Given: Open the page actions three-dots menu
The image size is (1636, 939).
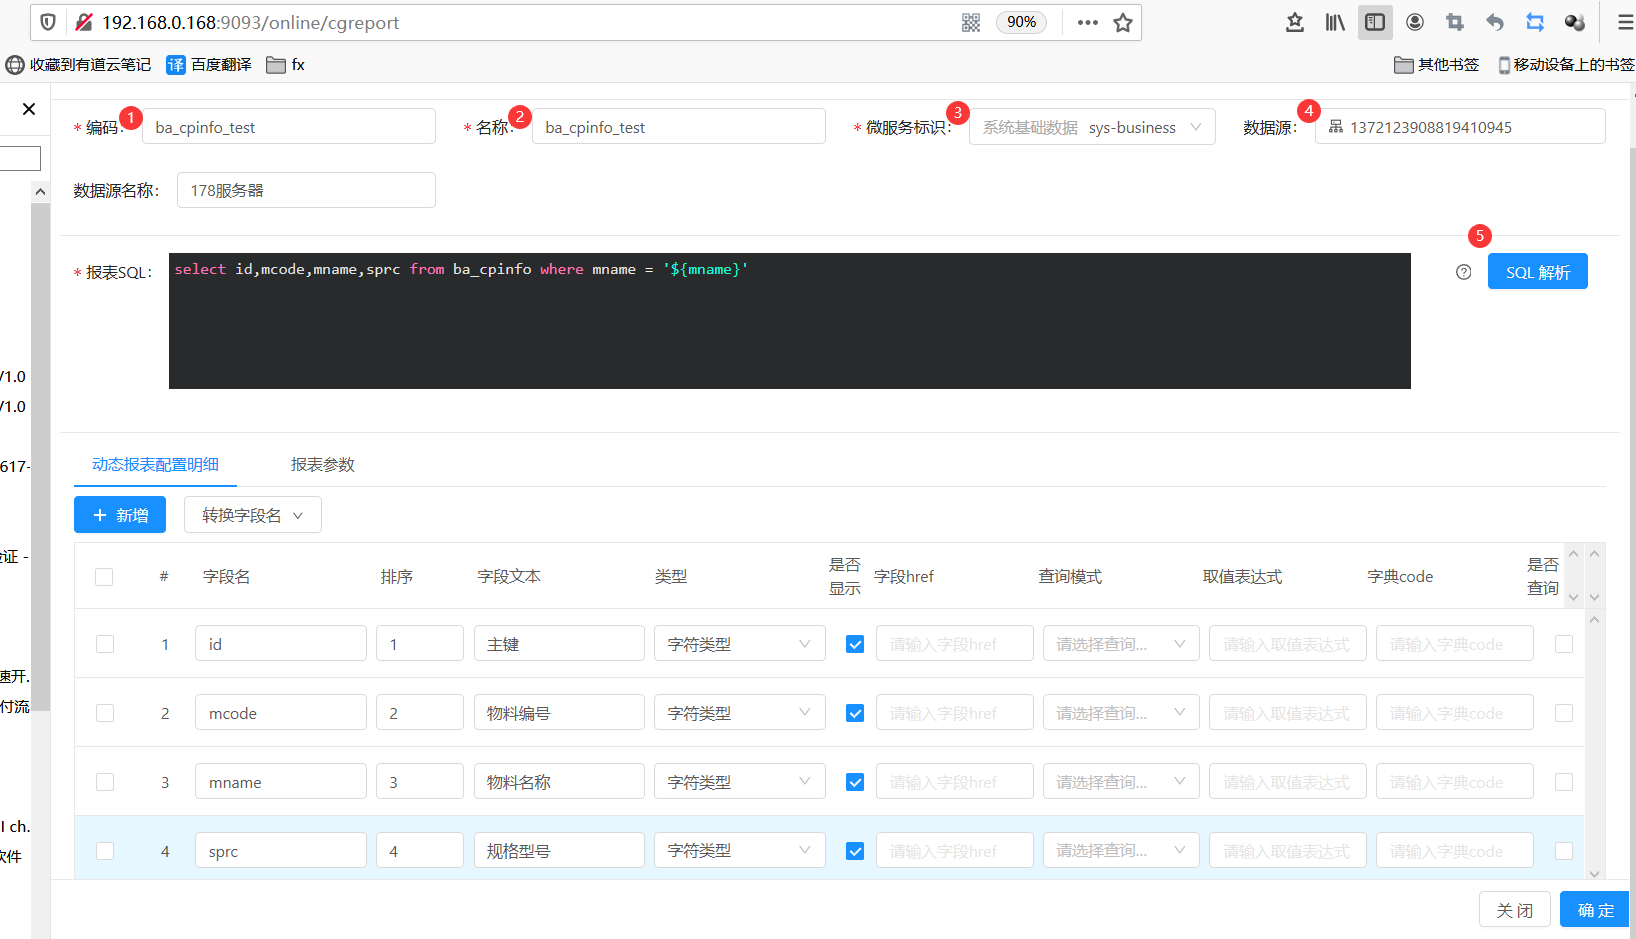Looking at the screenshot, I should tap(1088, 22).
